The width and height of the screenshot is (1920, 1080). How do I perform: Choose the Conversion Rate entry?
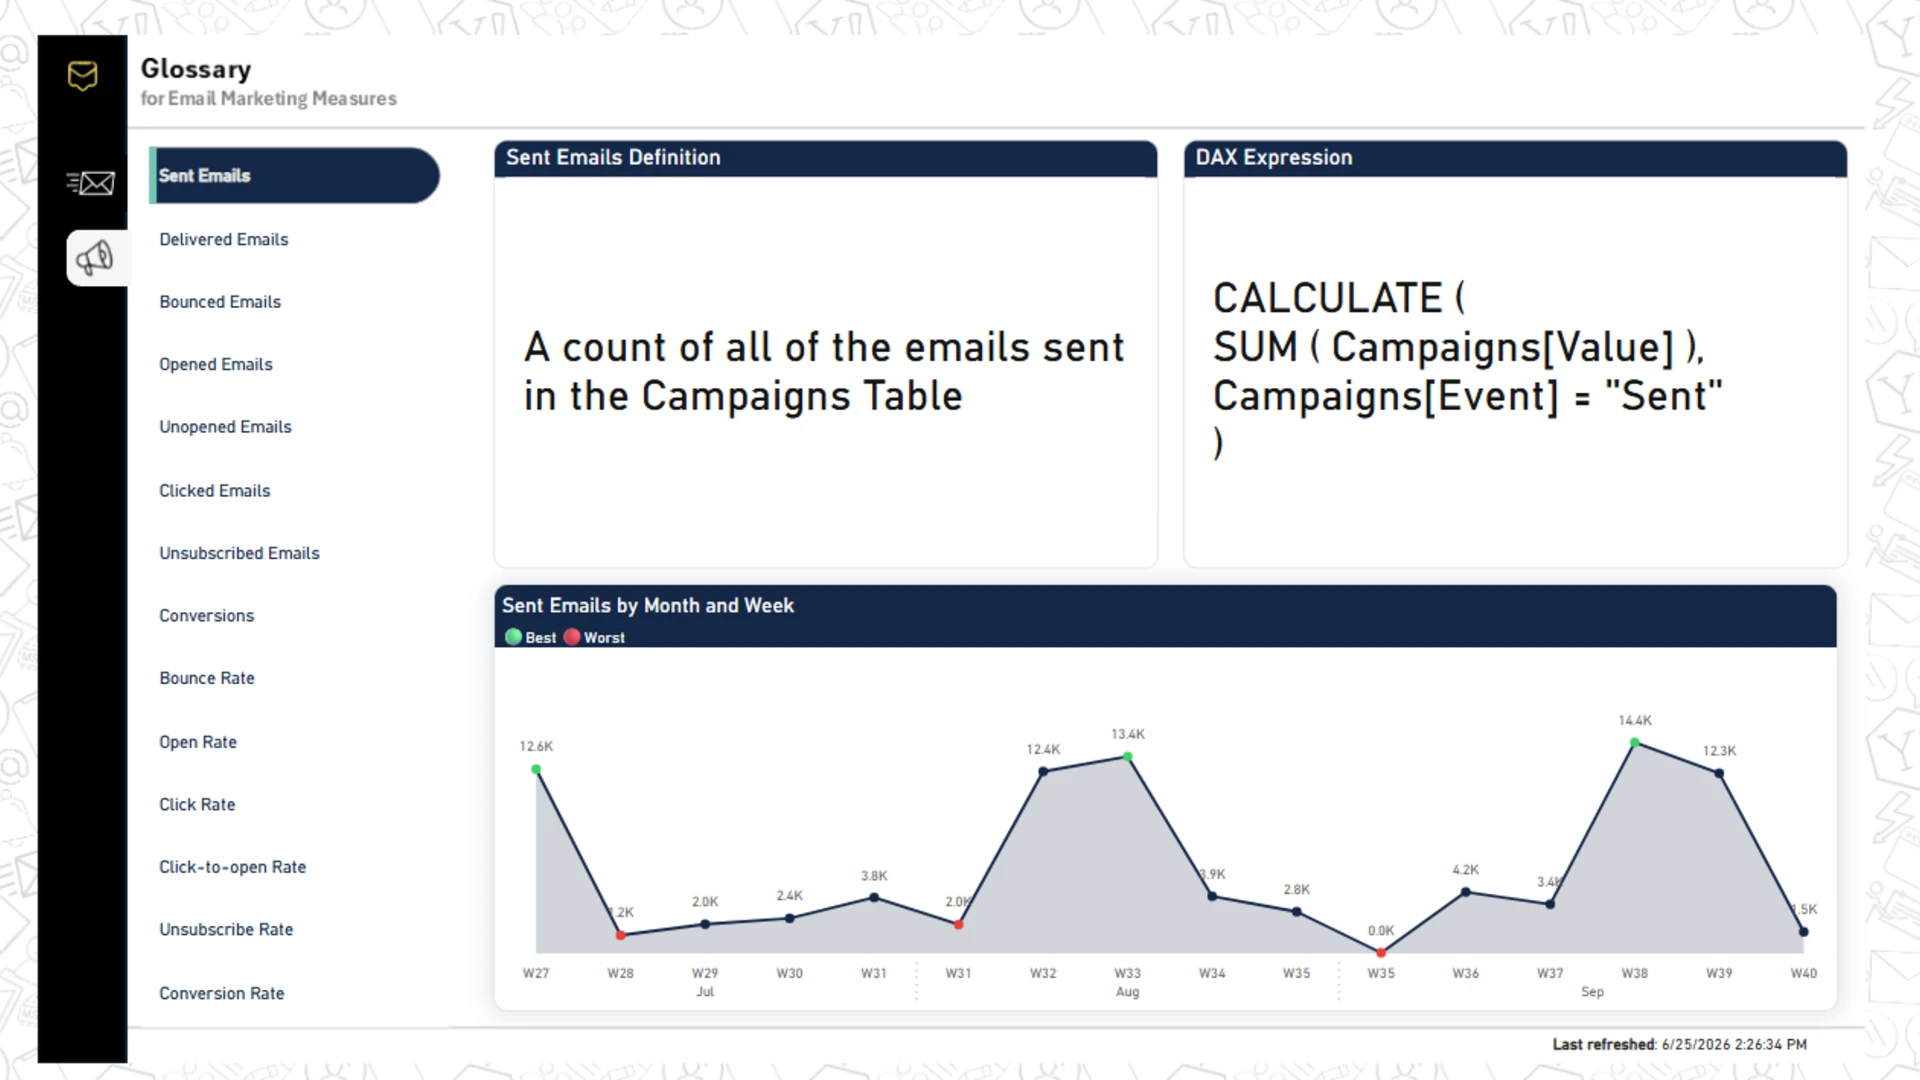click(222, 993)
